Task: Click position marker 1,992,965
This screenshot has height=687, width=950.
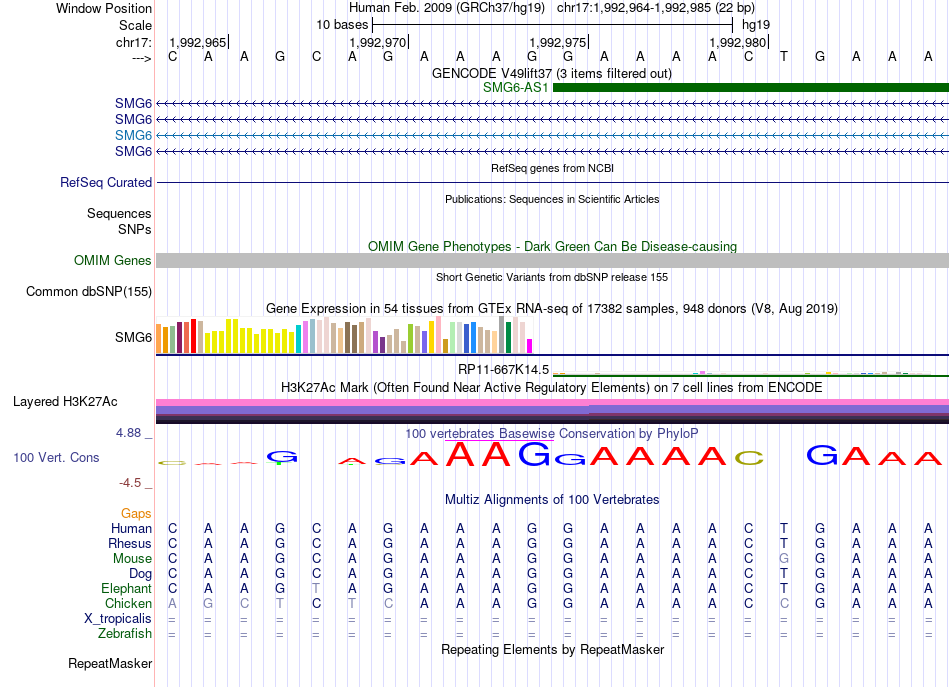Action: (198, 42)
